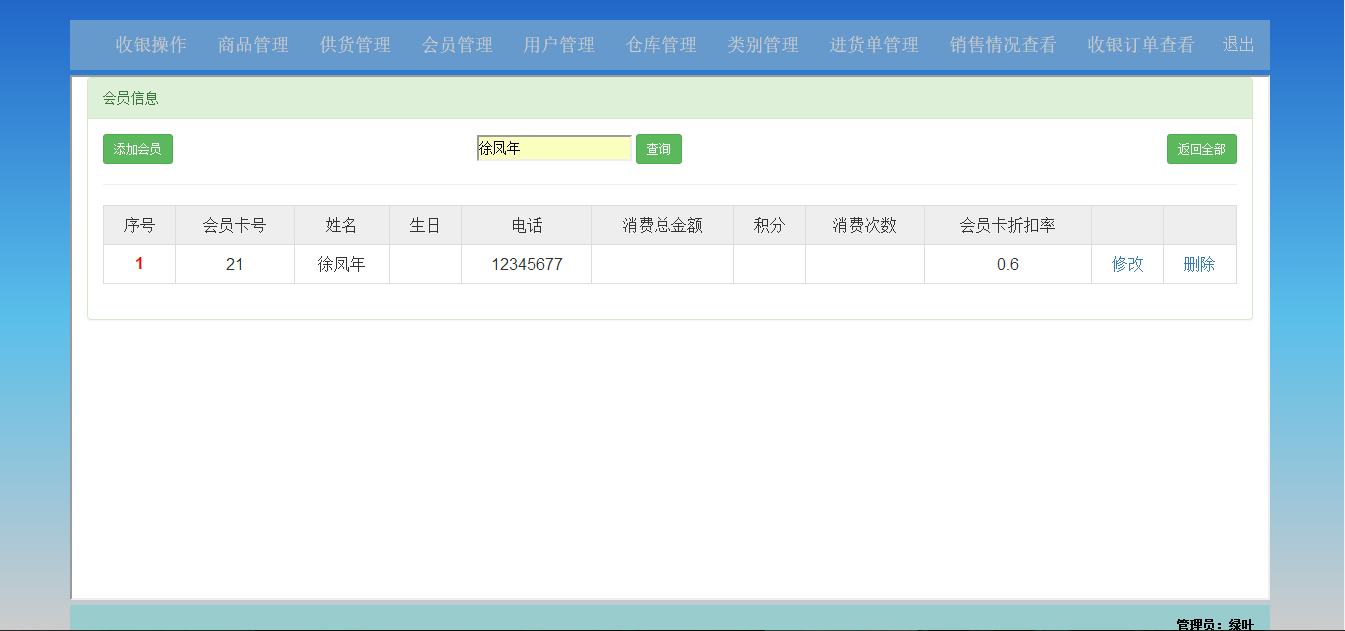This screenshot has width=1345, height=631.
Task: Select 会员管理 in the top menu
Action: click(457, 45)
